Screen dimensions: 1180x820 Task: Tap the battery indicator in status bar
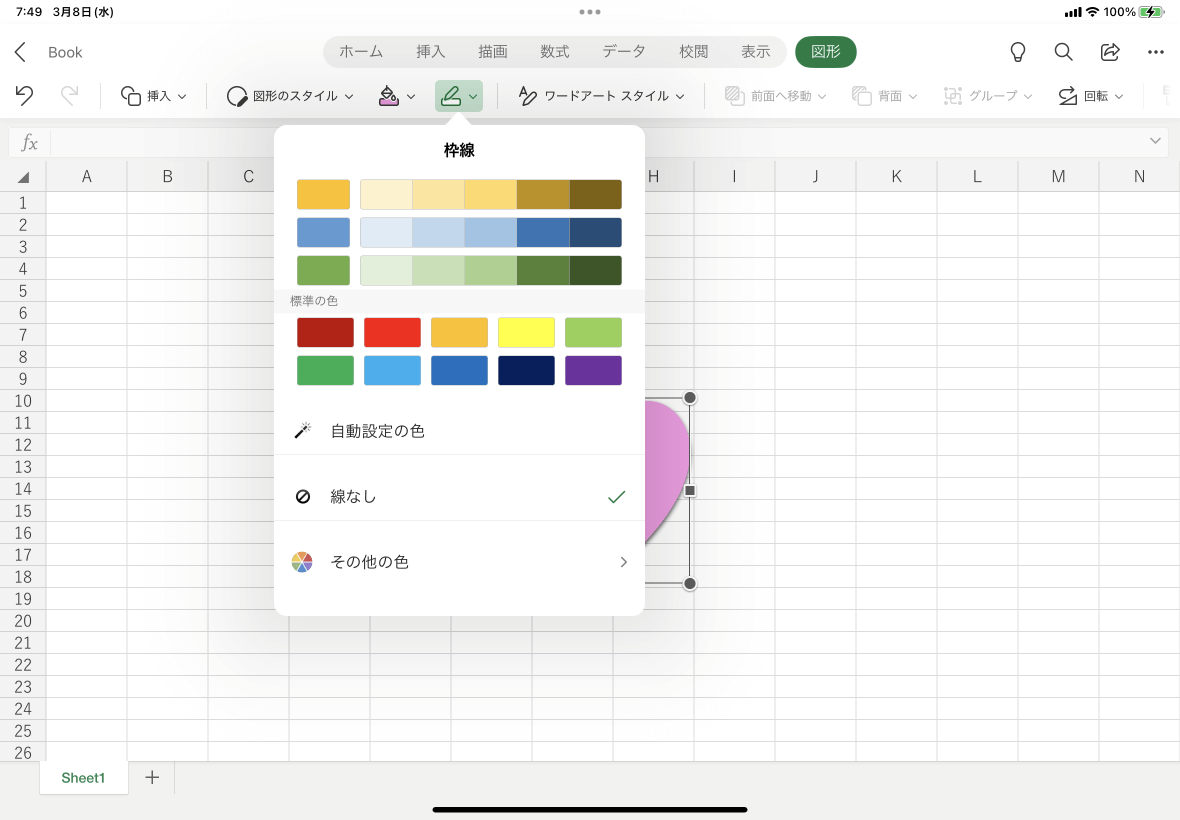coord(1151,12)
